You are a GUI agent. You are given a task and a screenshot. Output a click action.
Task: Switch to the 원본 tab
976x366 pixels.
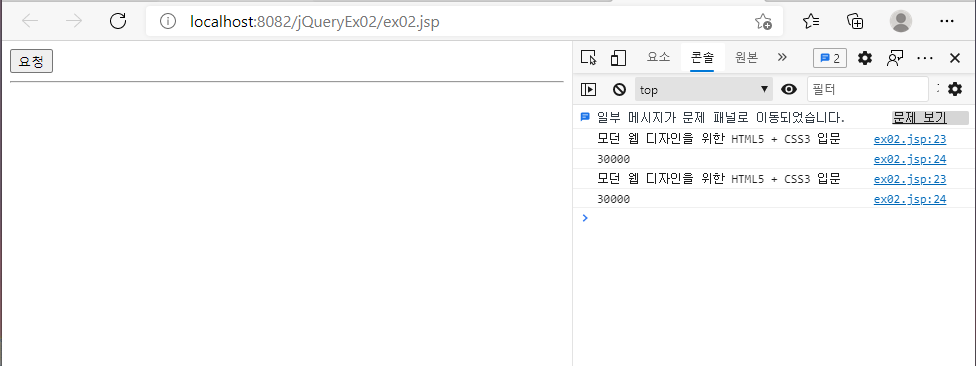coord(746,57)
